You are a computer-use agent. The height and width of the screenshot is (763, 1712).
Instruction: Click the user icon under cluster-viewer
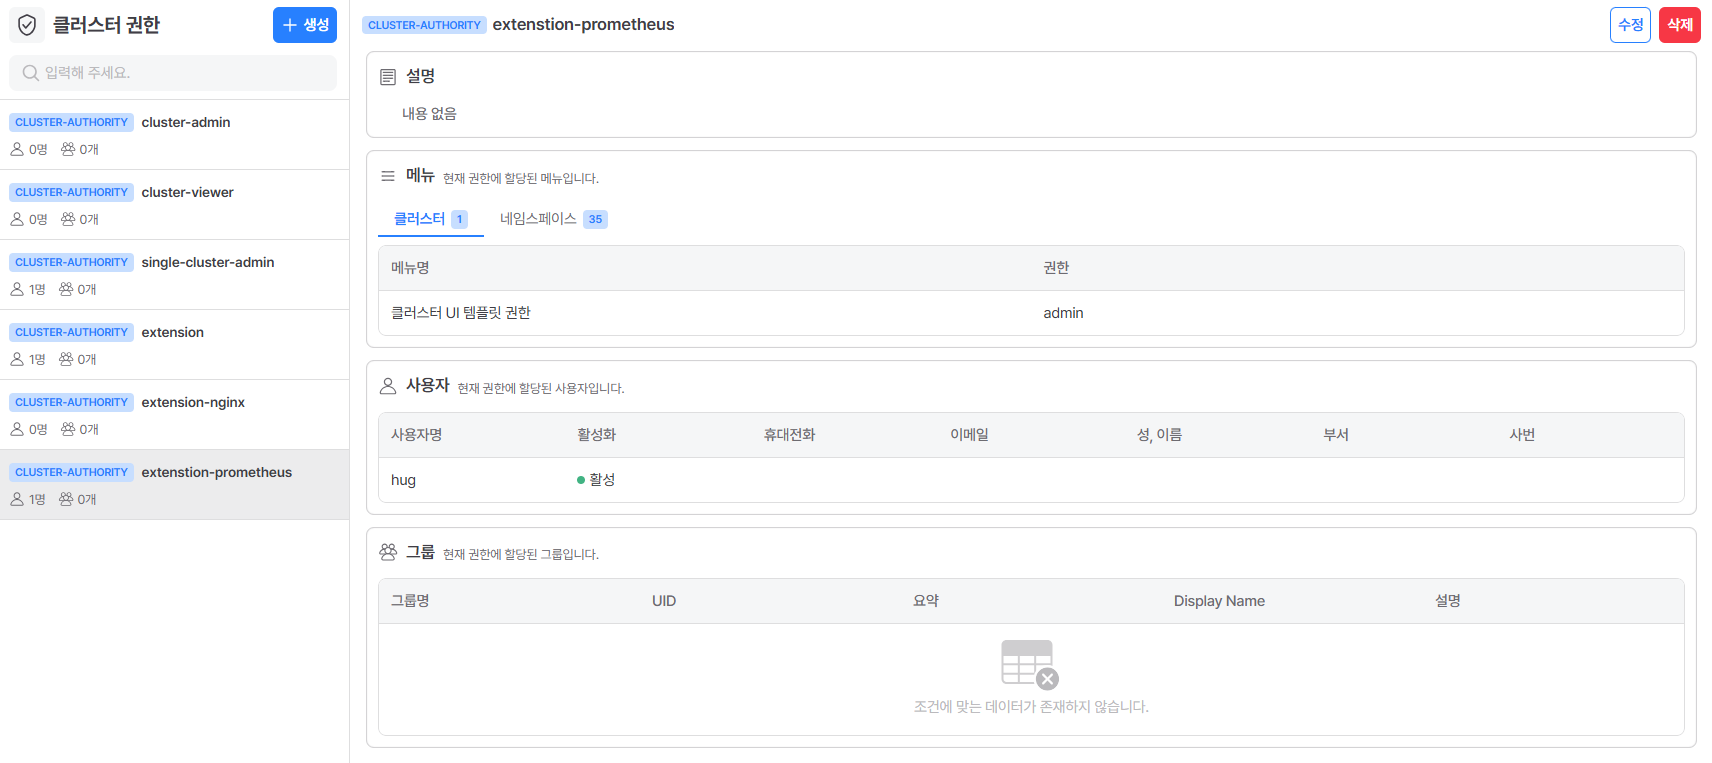pyautogui.click(x=17, y=219)
